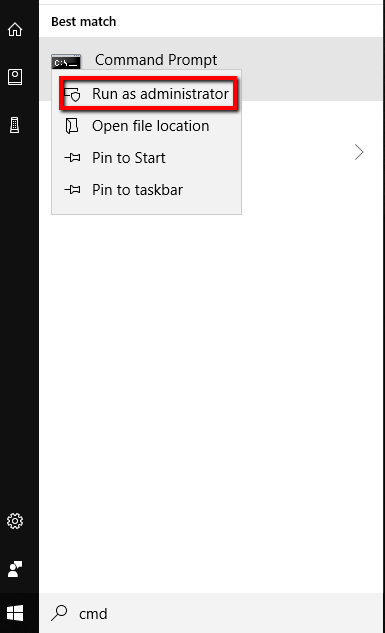Click the shield icon for Run as administrator

(x=73, y=94)
